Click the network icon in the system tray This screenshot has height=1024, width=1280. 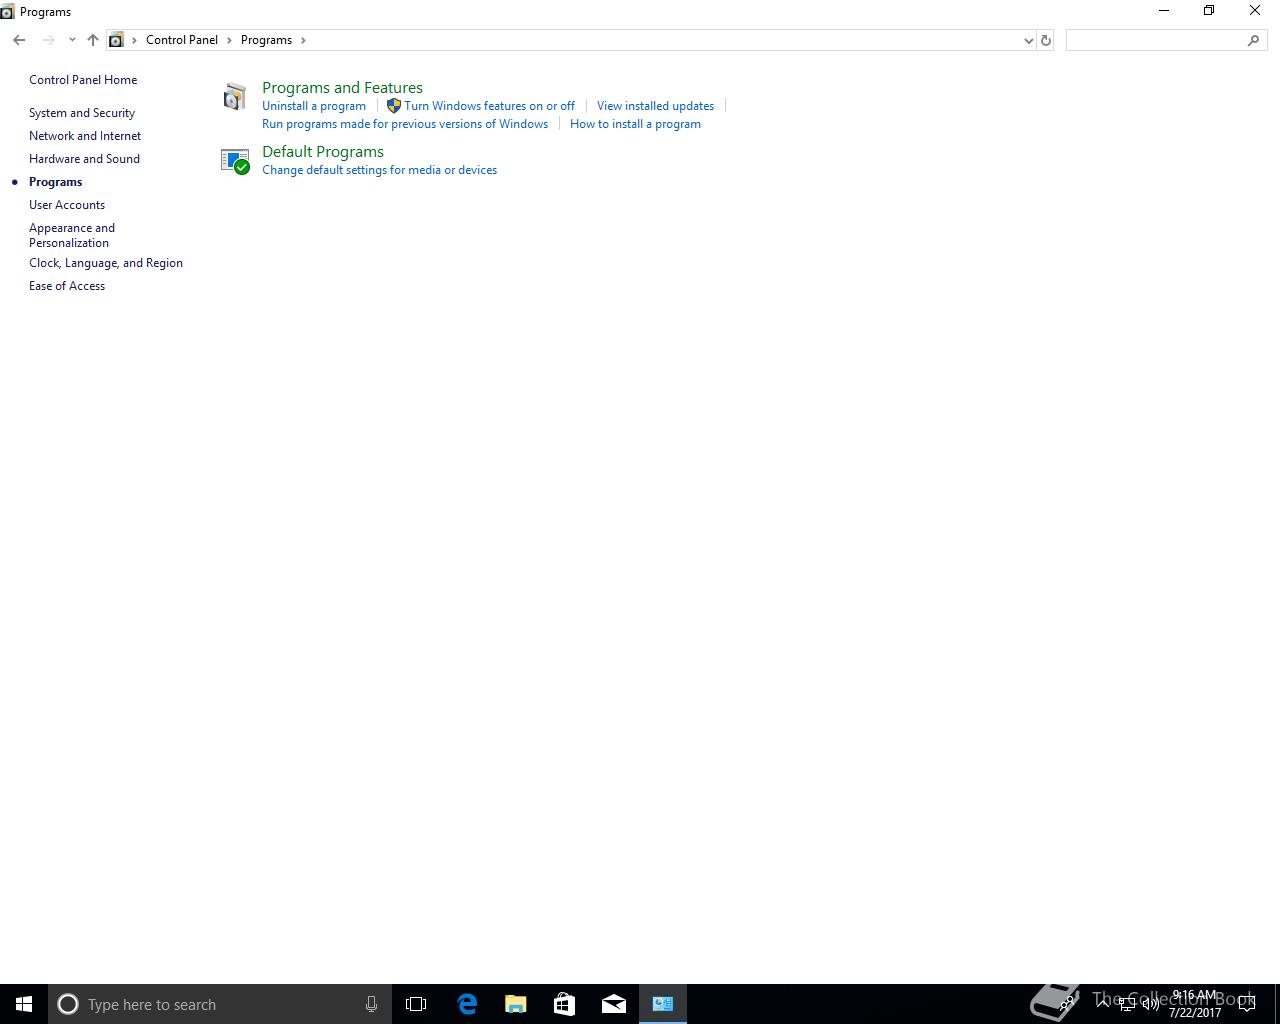click(x=1127, y=1004)
